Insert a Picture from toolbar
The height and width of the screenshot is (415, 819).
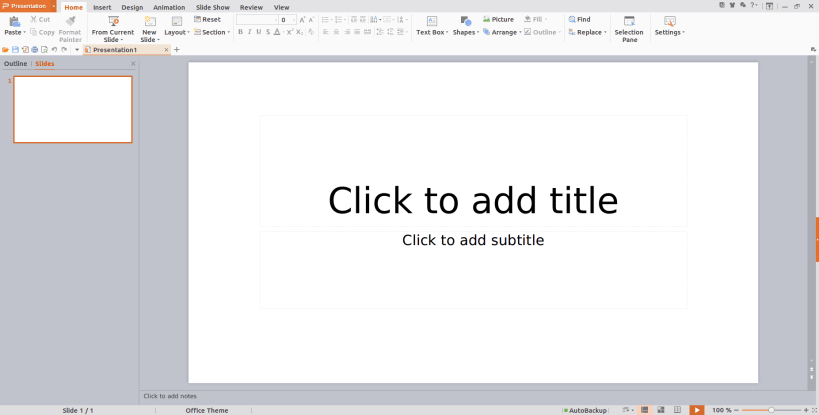498,19
